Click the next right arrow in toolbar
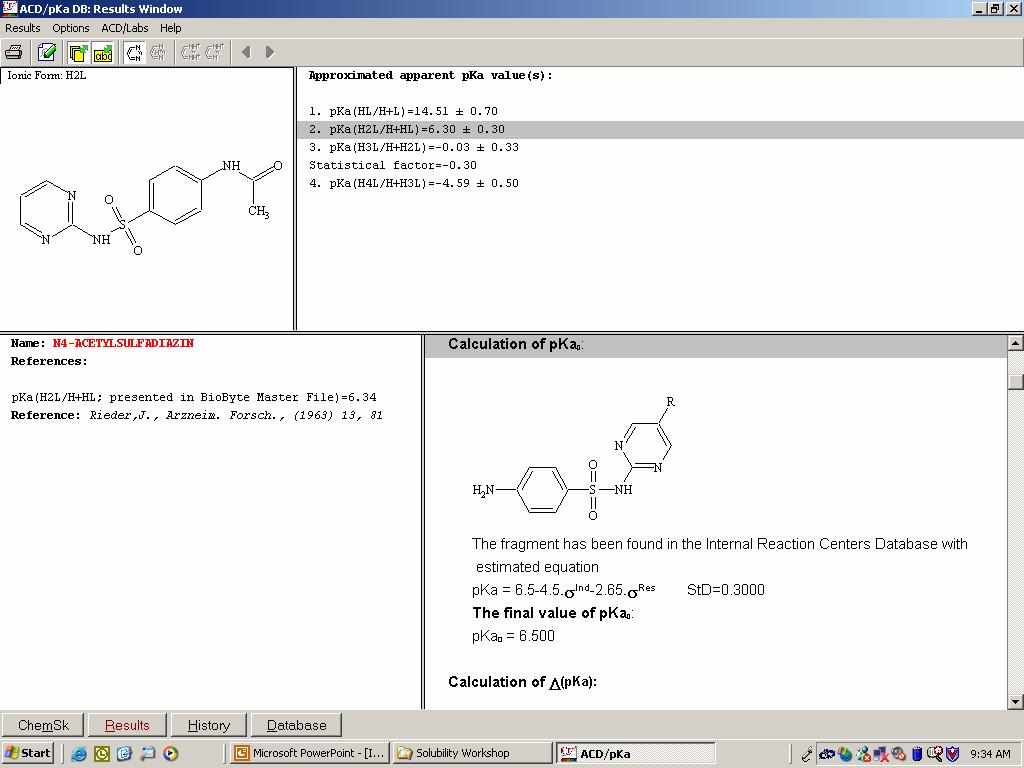The height and width of the screenshot is (768, 1024). [270, 52]
